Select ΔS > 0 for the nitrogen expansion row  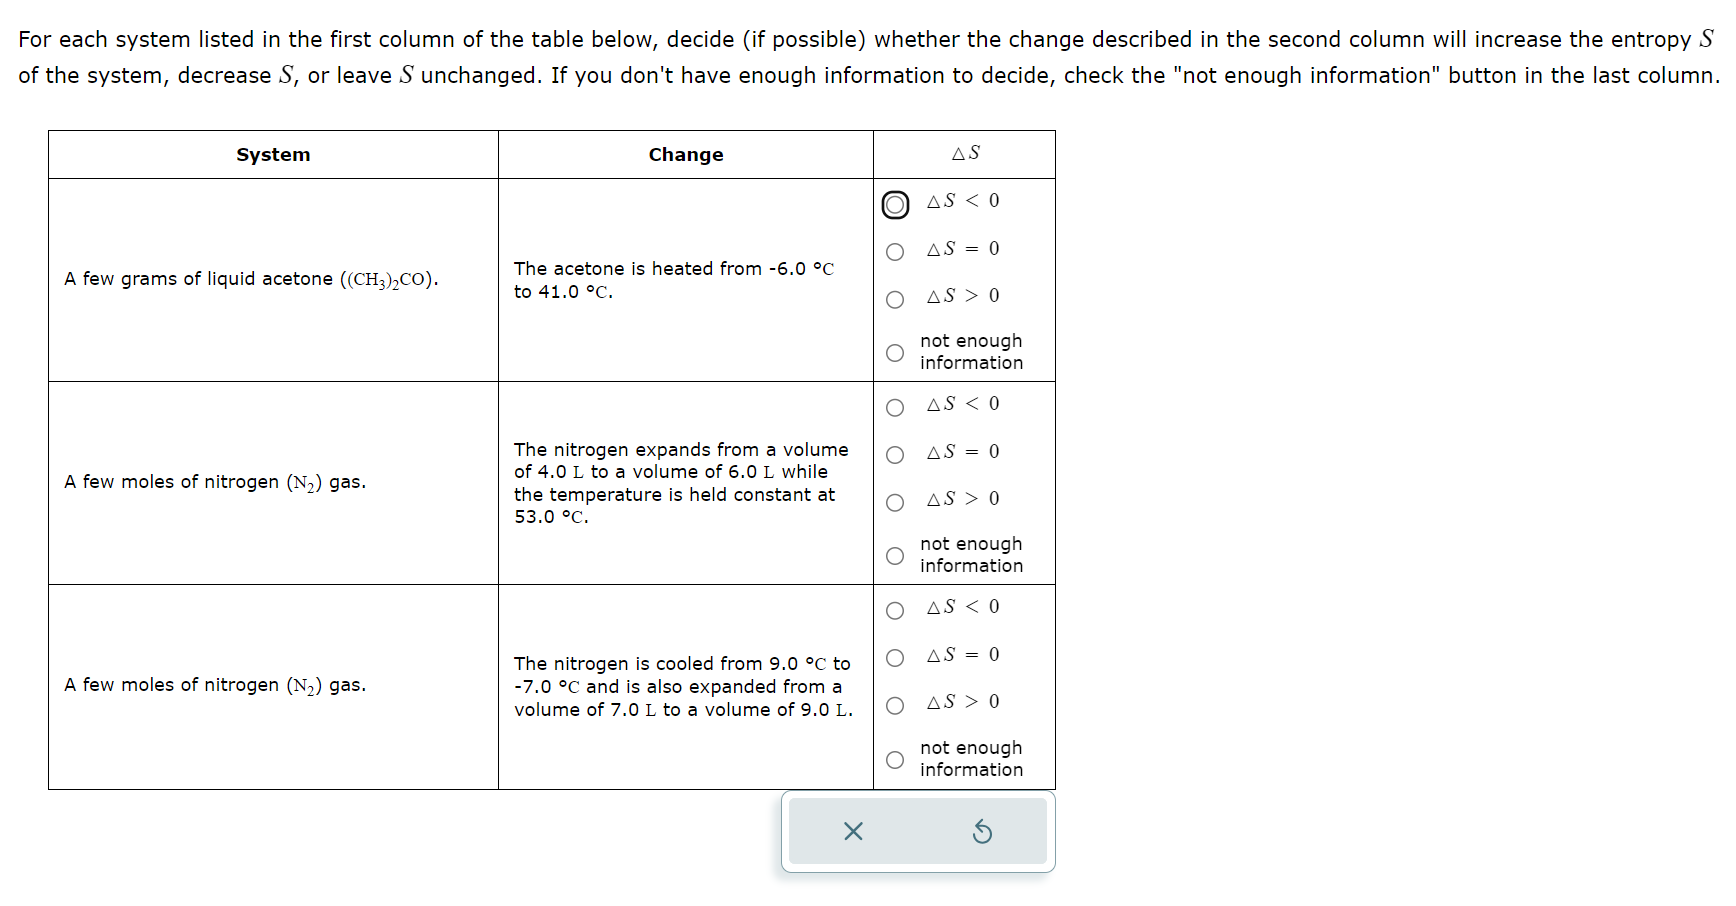895,502
